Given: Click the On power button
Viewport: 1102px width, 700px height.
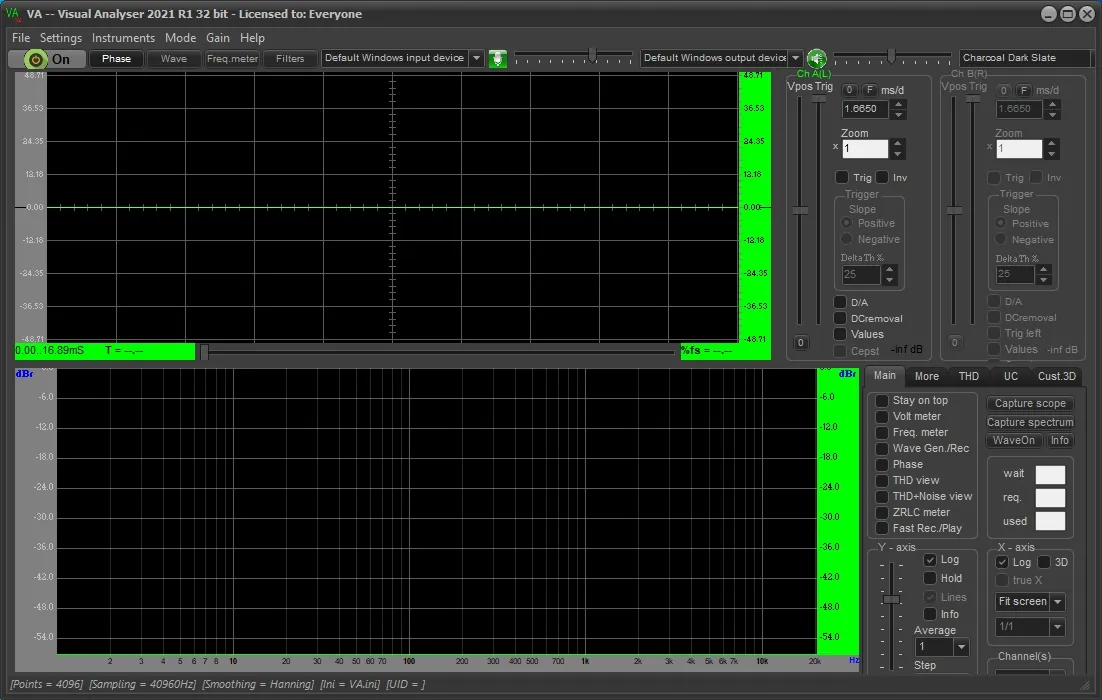Looking at the screenshot, I should pyautogui.click(x=47, y=59).
